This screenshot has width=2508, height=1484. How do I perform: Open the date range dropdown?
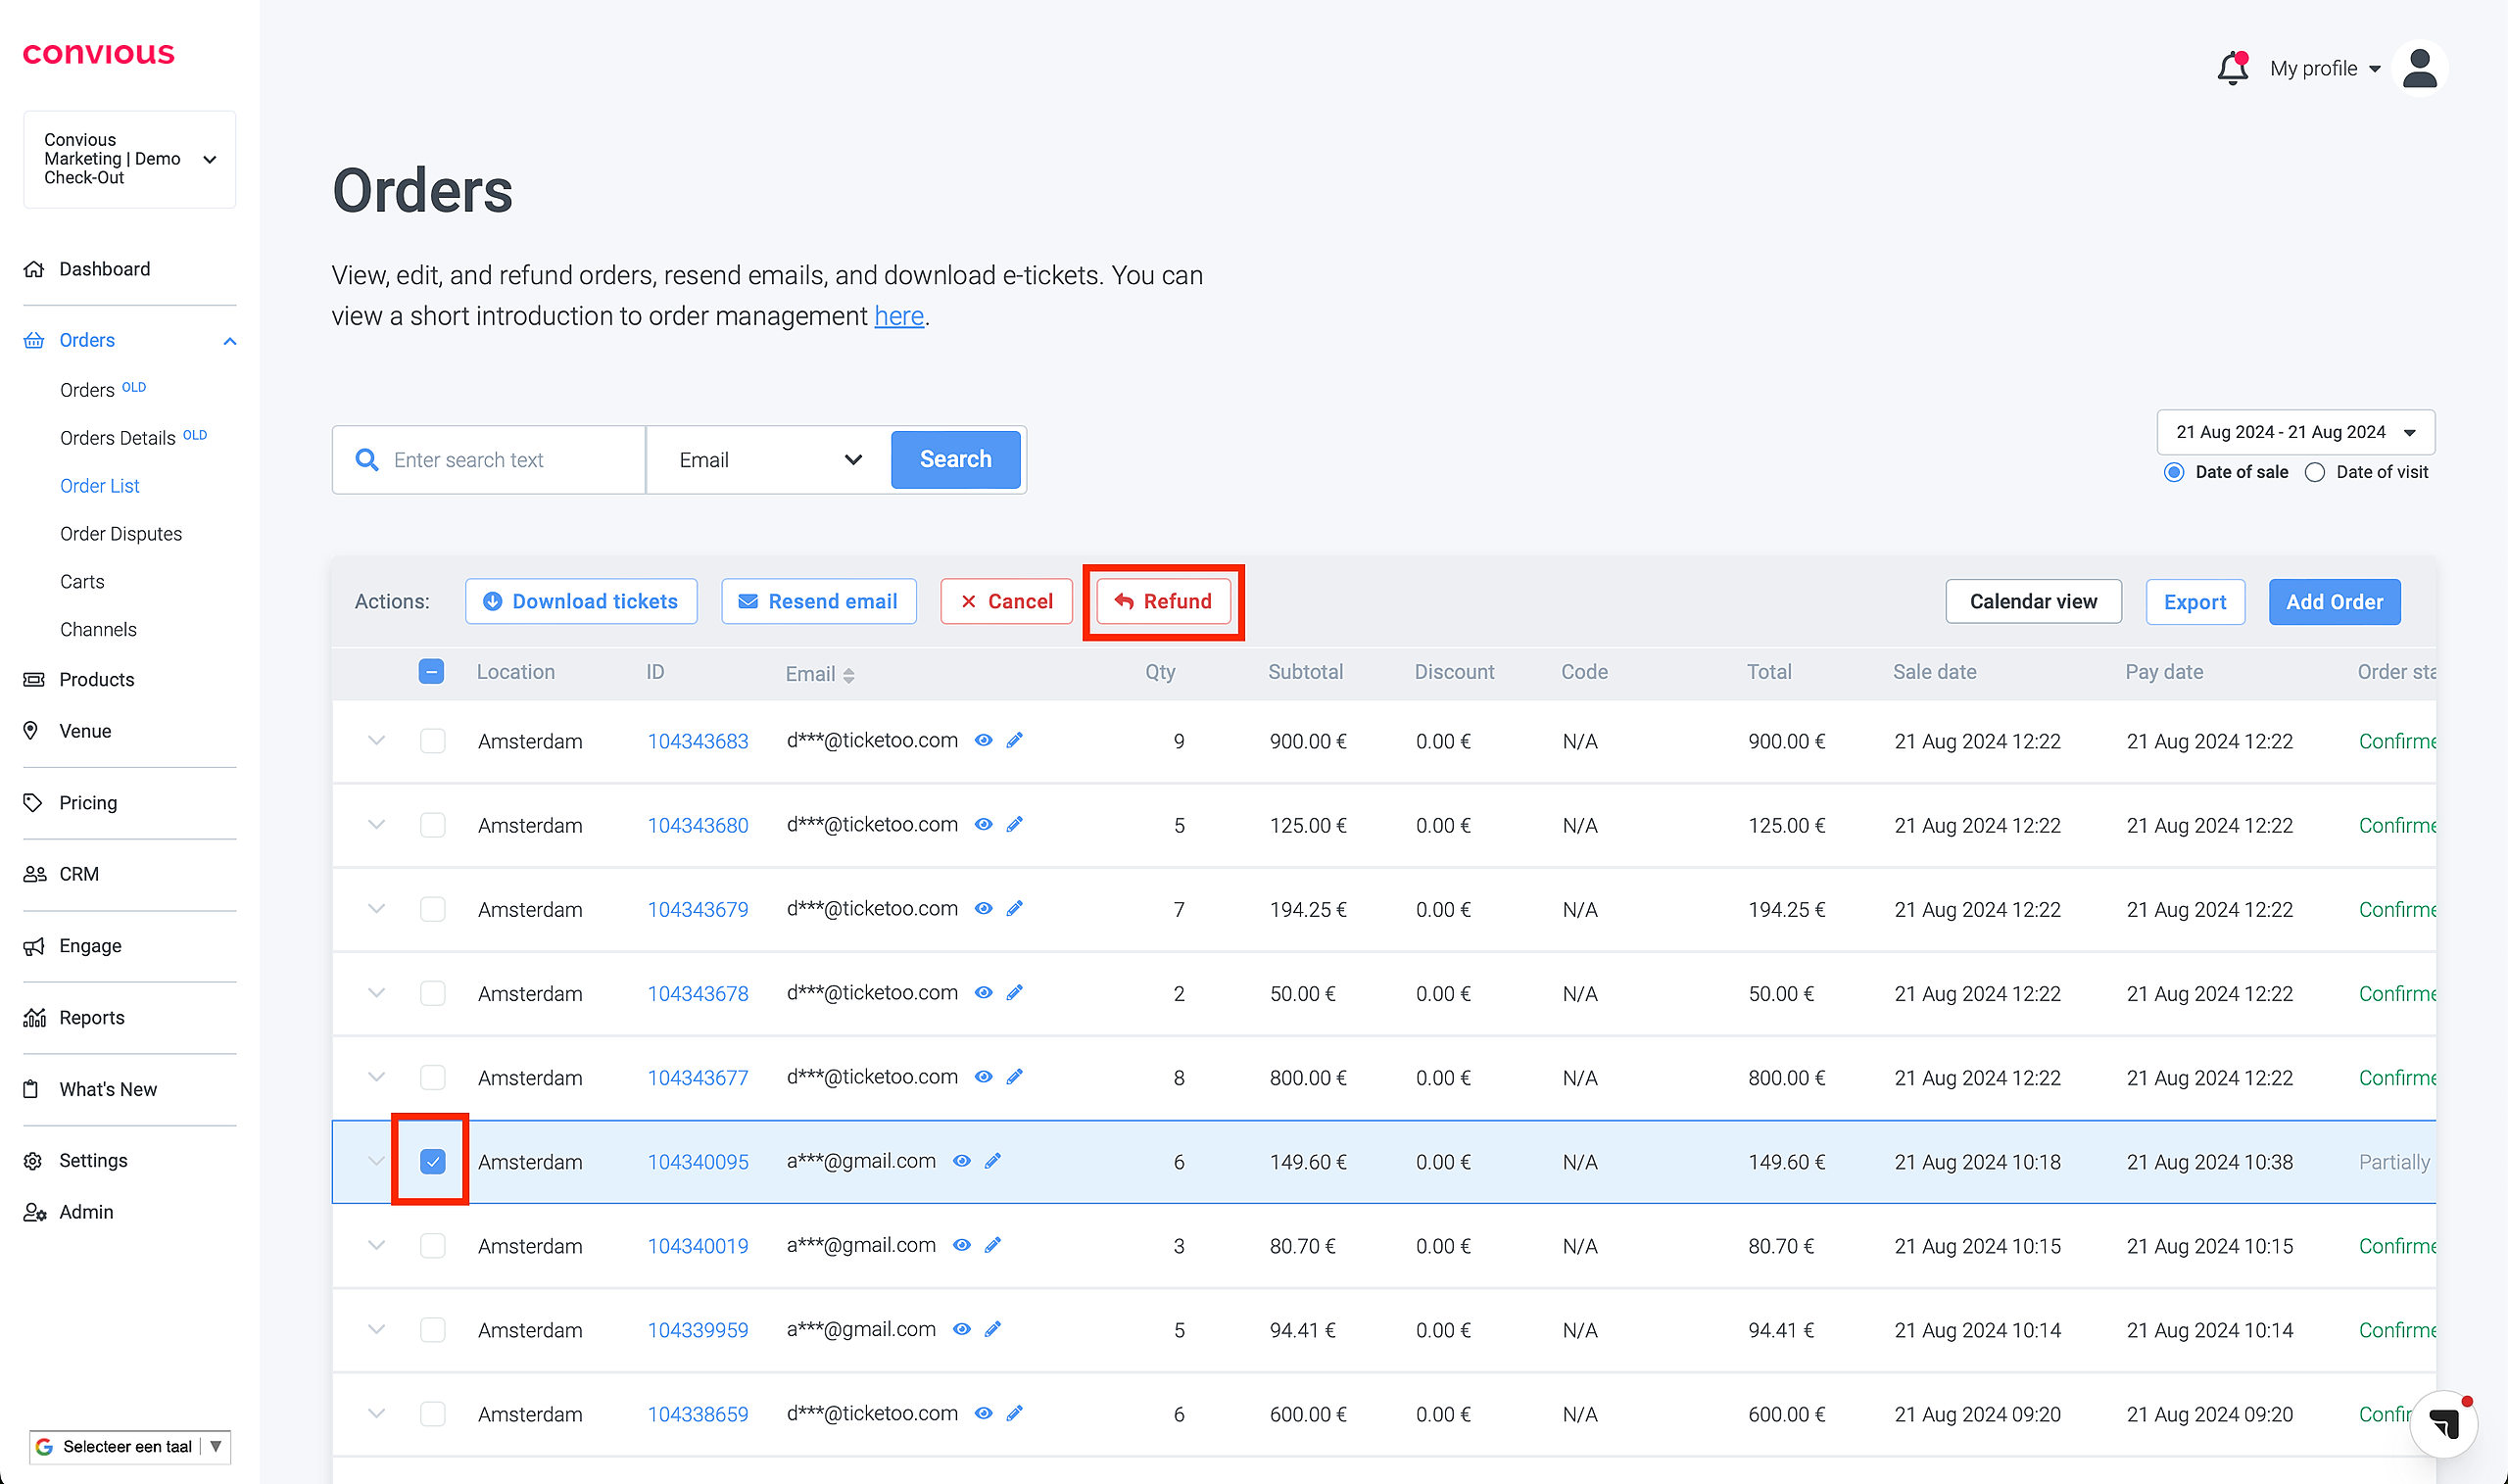(x=2295, y=432)
